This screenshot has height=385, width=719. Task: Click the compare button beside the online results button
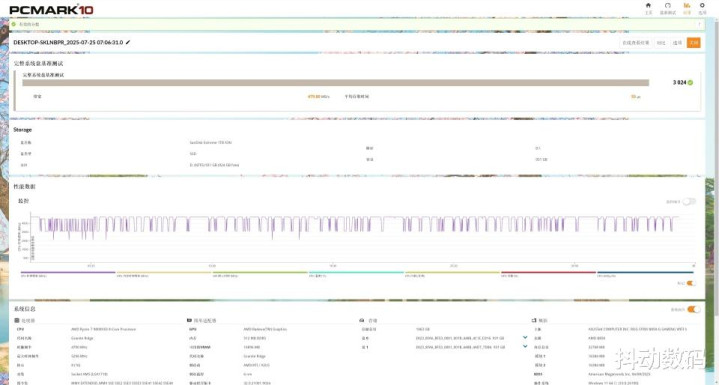coord(661,43)
